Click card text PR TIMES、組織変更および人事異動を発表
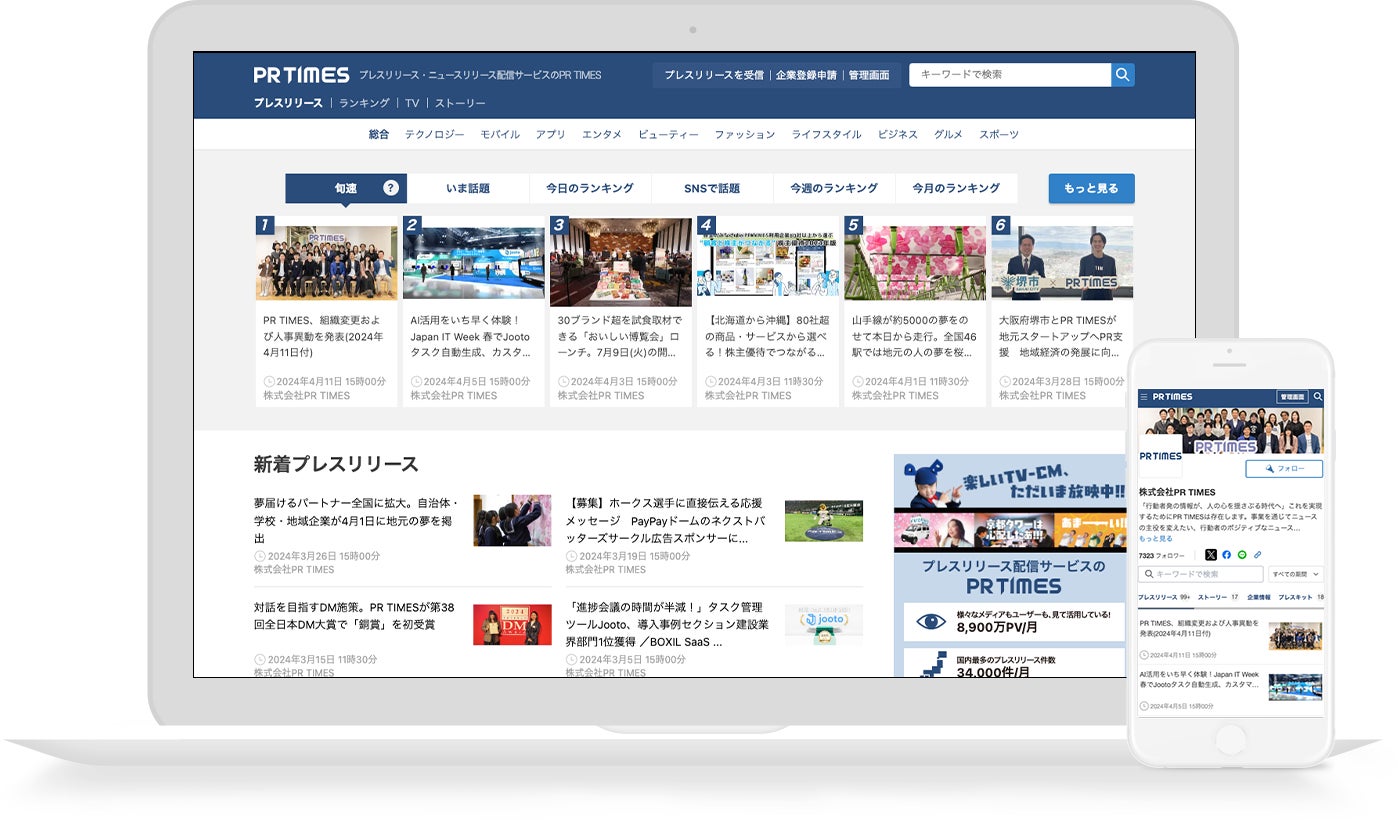1398x820 pixels. coord(324,337)
